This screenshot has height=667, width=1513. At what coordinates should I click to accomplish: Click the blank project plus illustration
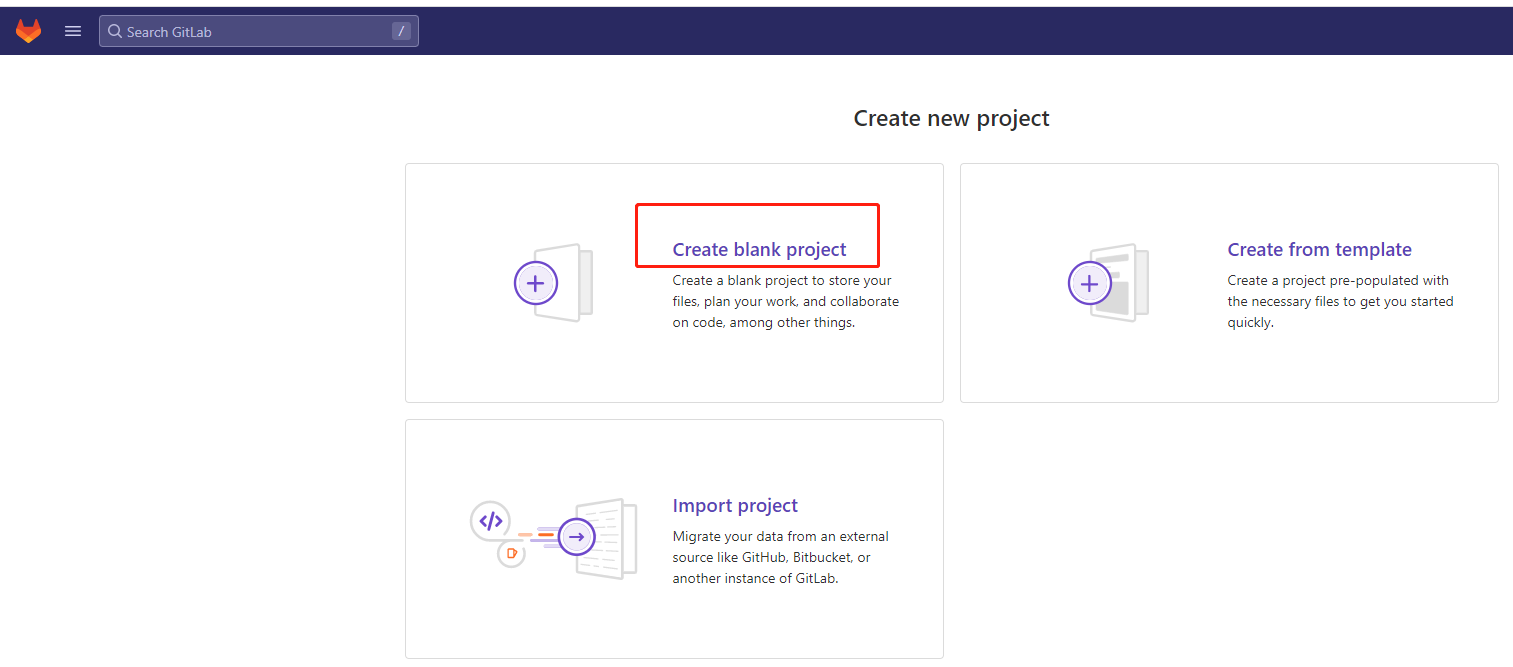point(536,283)
